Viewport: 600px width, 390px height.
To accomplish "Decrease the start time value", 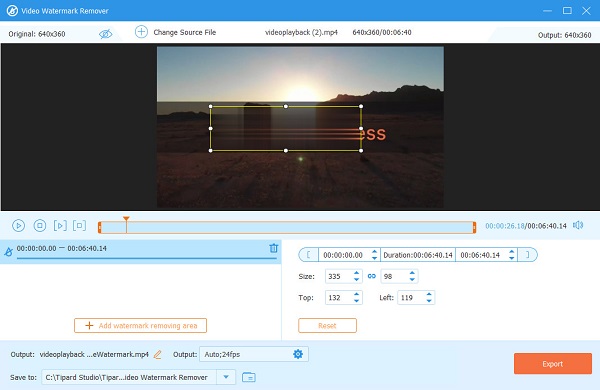I will 374,258.
